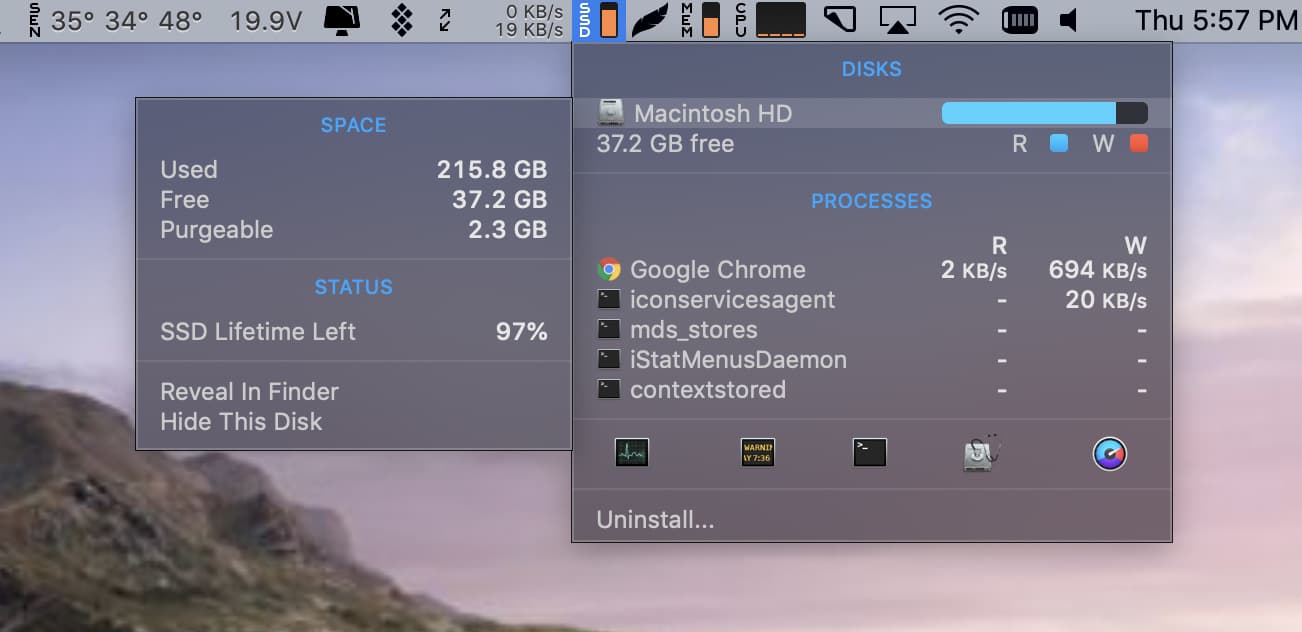This screenshot has width=1302, height=632.
Task: Click the STATUS section header
Action: pos(353,287)
